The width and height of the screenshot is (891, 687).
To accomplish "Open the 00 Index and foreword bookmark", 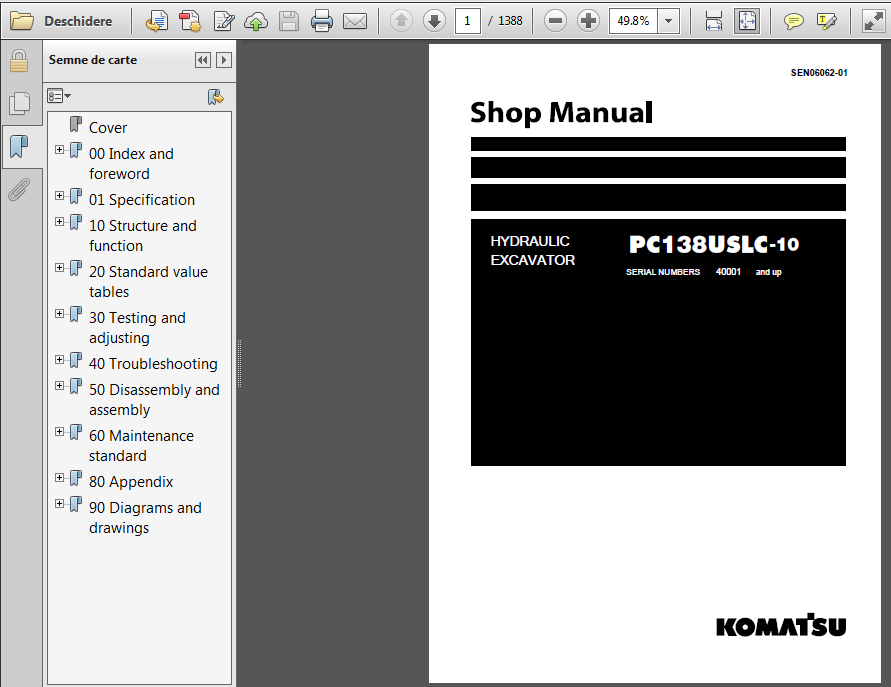I will (x=131, y=164).
